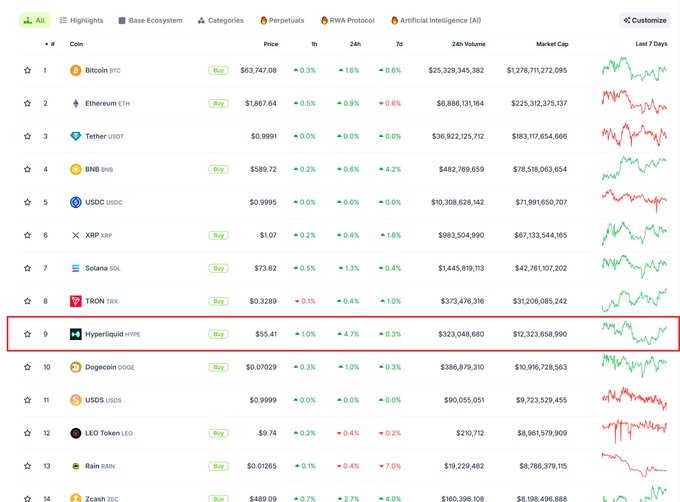Screen dimensions: 680x502
Task: Select the Perpetuals tab
Action: coord(282,20)
